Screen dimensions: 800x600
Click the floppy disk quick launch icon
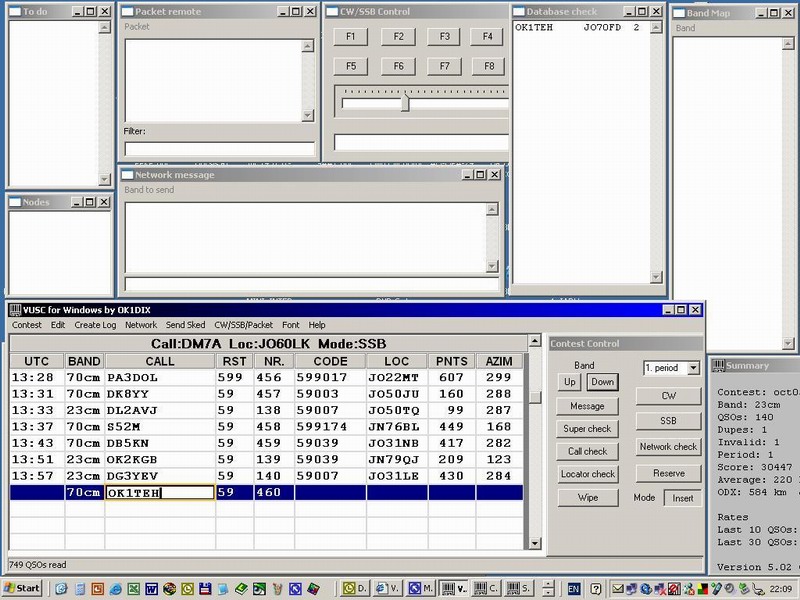coord(205,589)
